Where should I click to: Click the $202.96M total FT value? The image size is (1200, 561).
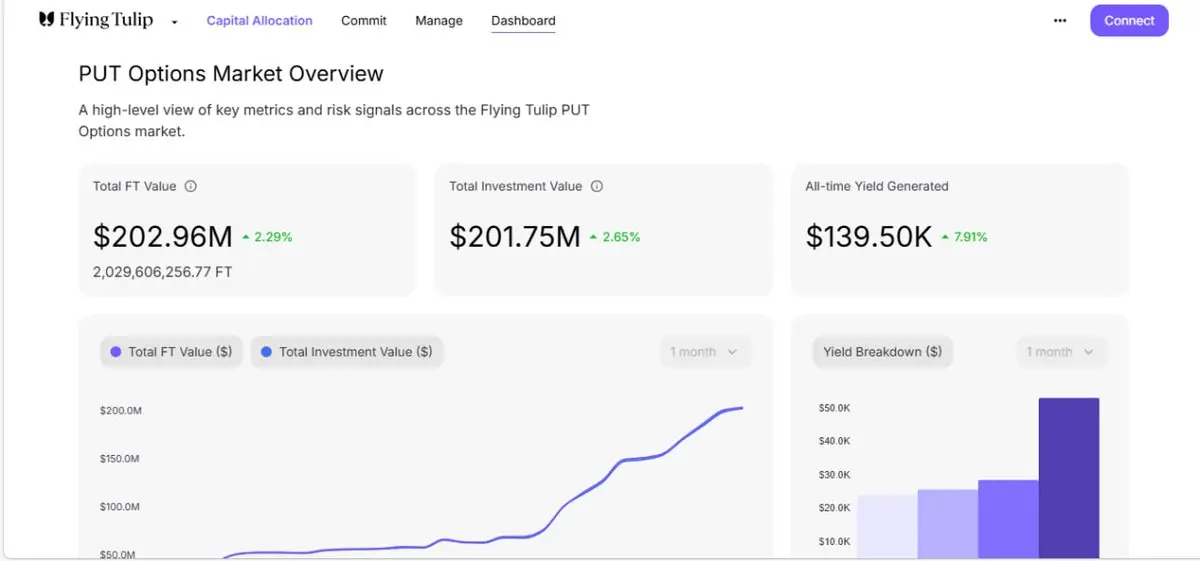[163, 237]
